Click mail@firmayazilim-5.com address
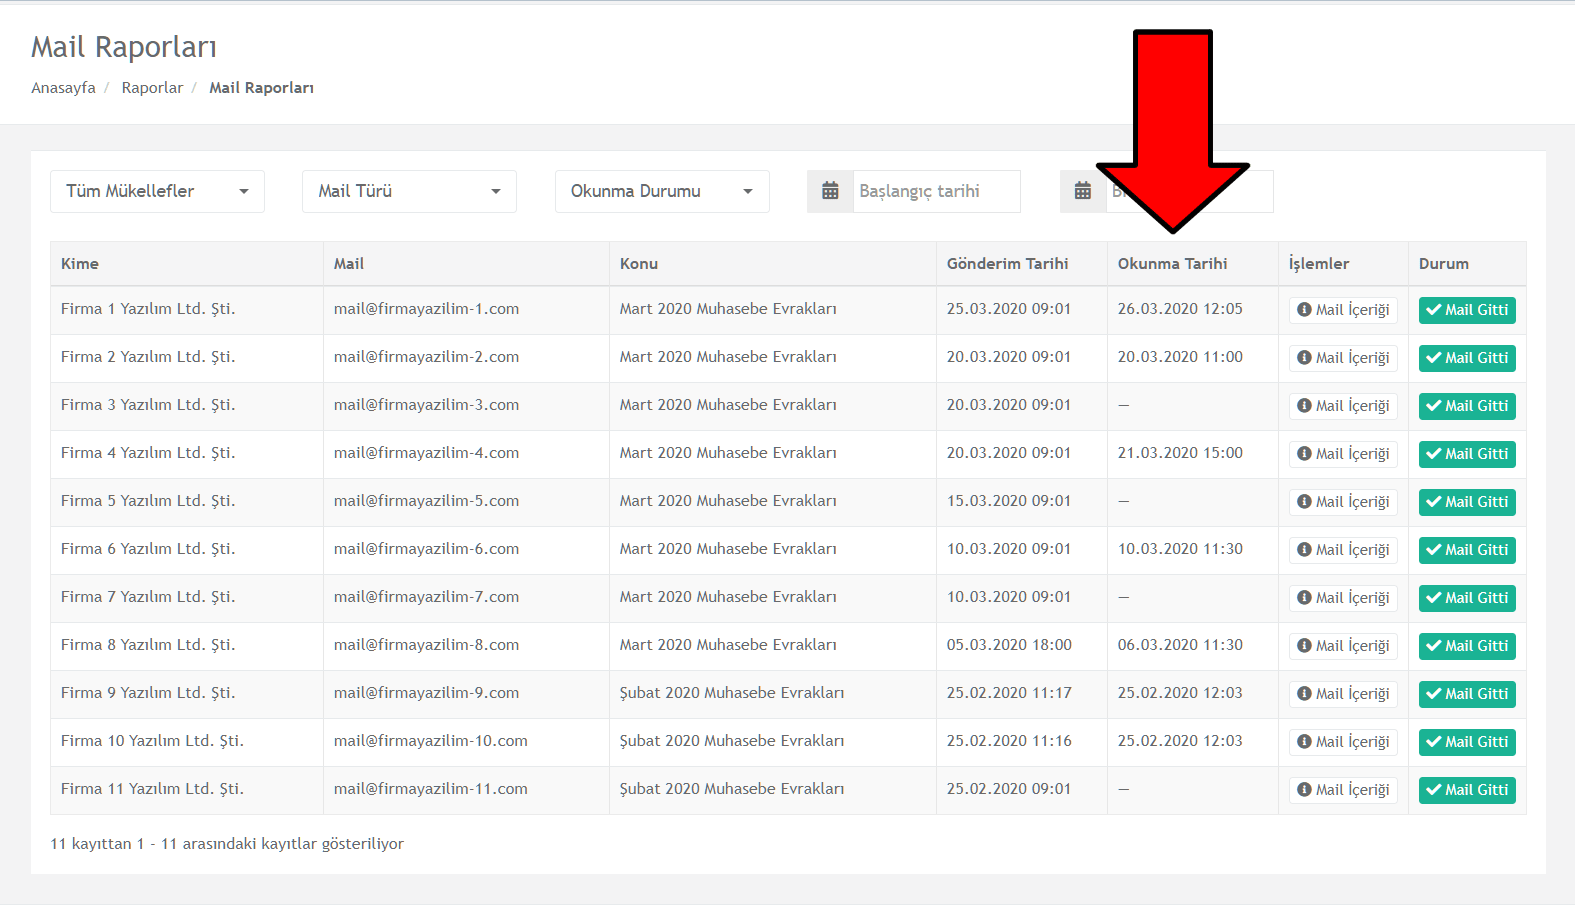1575x905 pixels. tap(426, 501)
